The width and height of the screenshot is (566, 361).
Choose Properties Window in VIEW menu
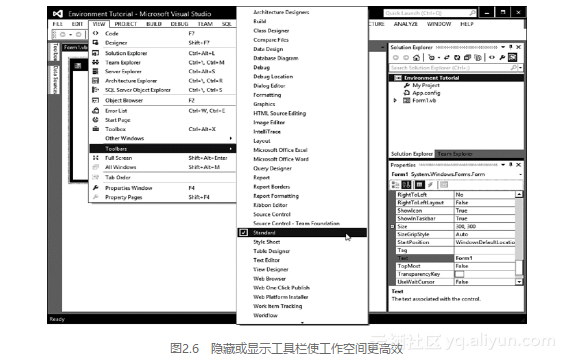[x=162, y=188]
